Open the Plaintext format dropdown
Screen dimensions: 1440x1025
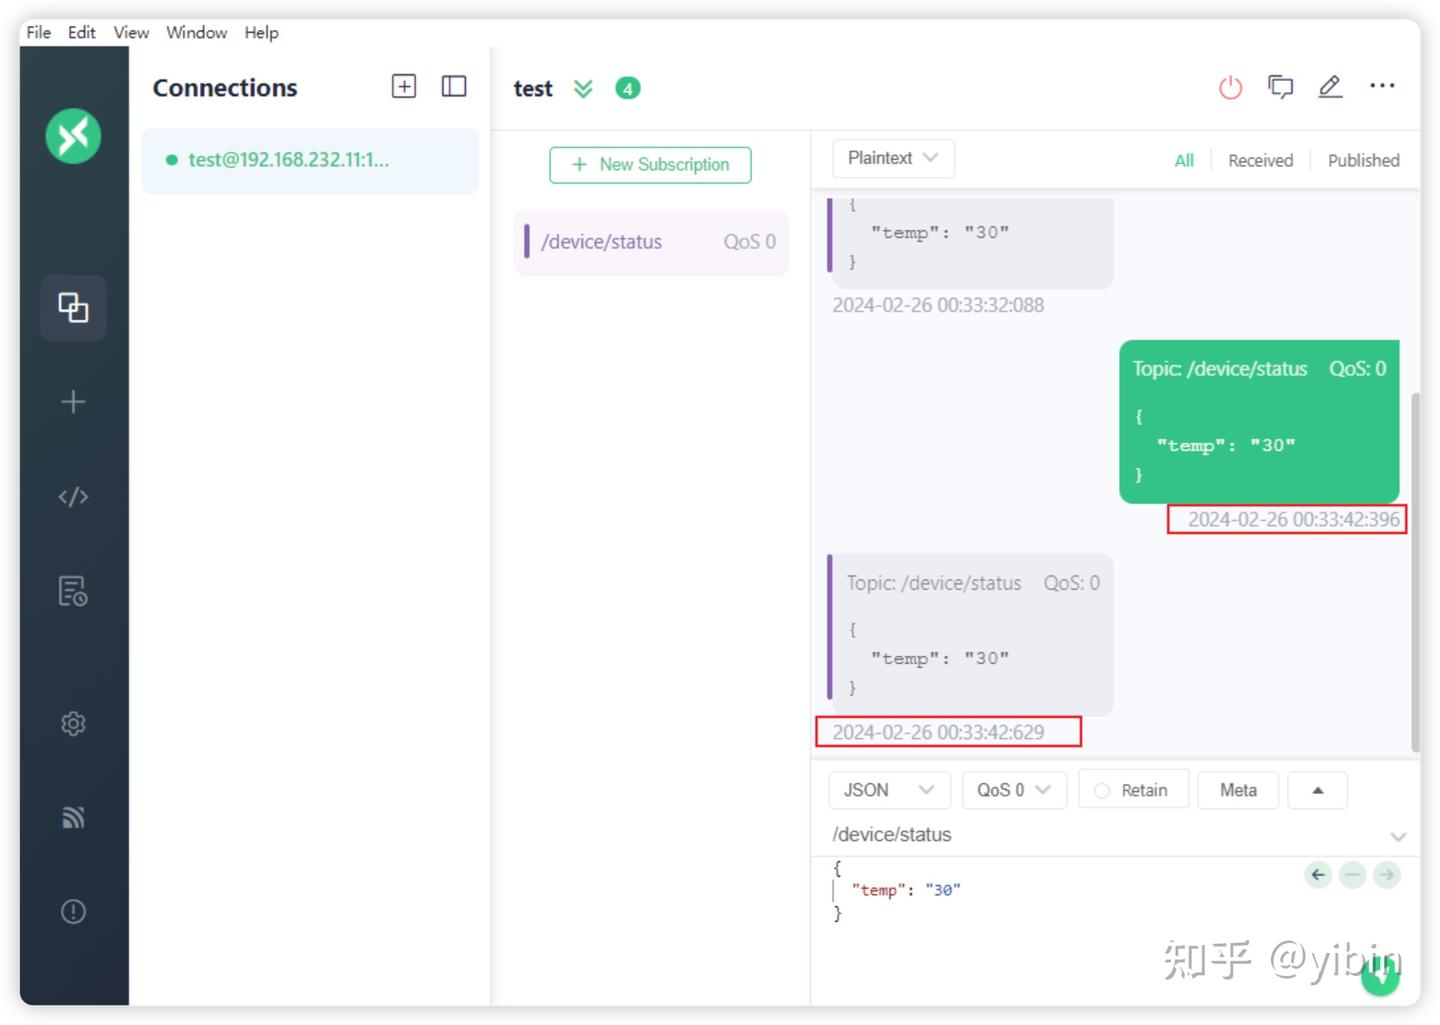(x=893, y=158)
